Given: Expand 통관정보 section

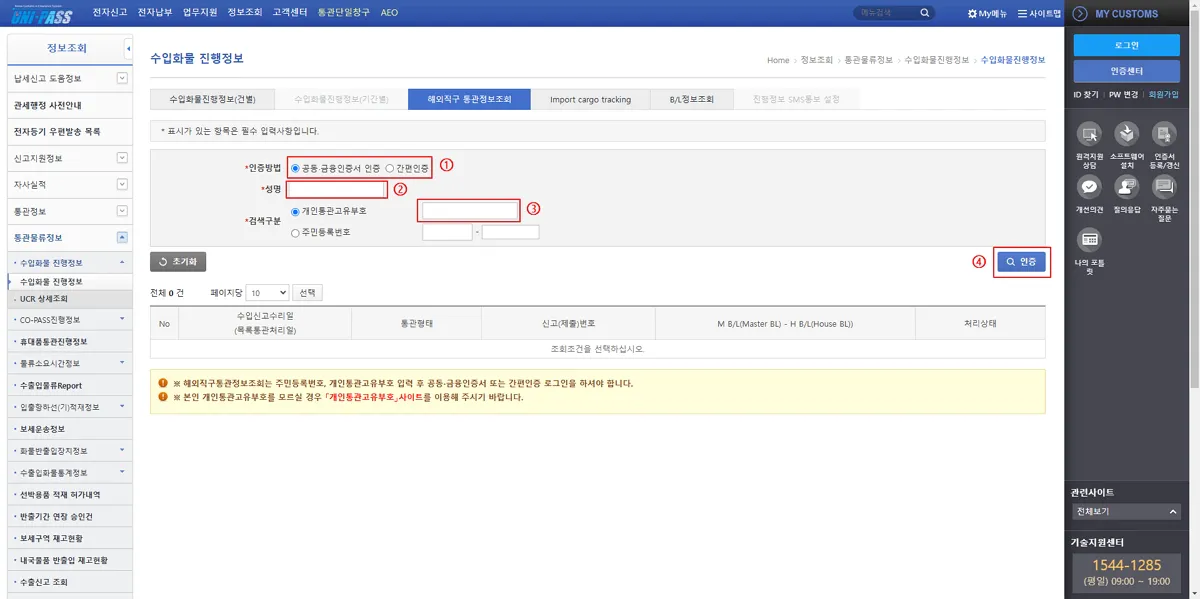Looking at the screenshot, I should pos(122,211).
